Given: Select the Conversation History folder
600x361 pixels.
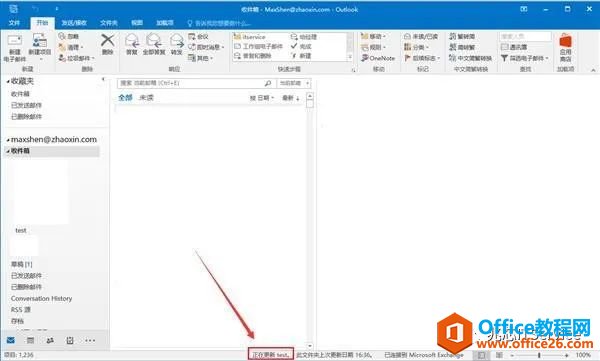Looking at the screenshot, I should tap(41, 298).
